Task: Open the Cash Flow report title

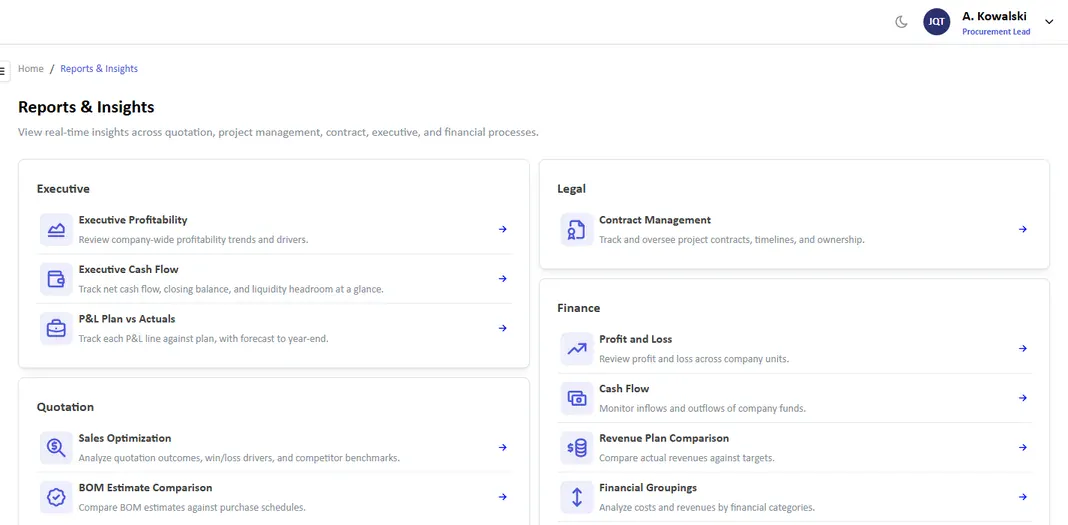Action: (x=624, y=389)
